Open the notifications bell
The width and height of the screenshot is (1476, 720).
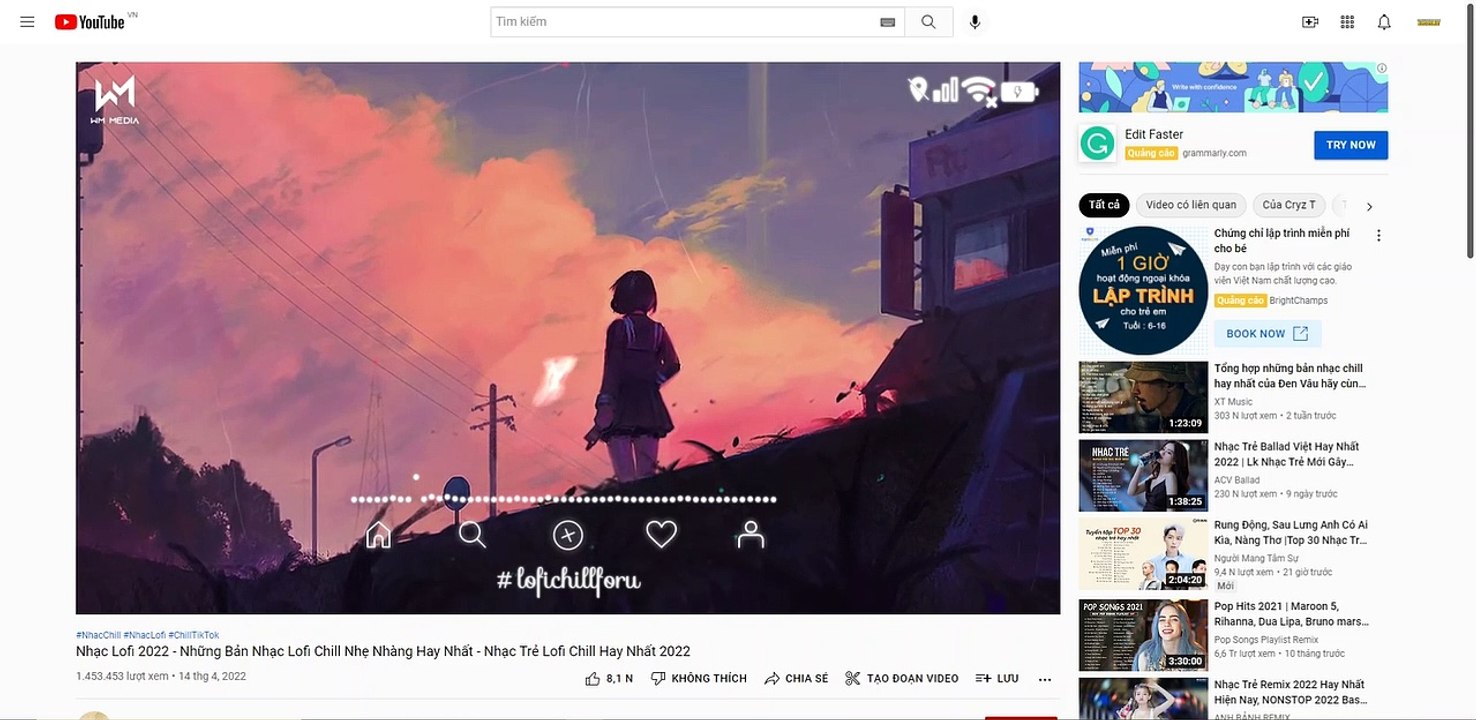(1384, 22)
